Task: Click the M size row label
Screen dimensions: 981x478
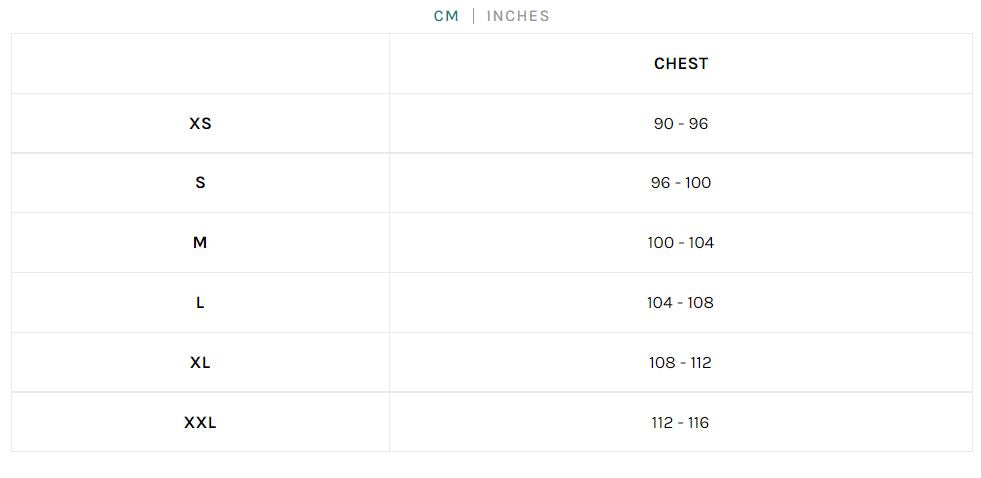Action: point(200,243)
